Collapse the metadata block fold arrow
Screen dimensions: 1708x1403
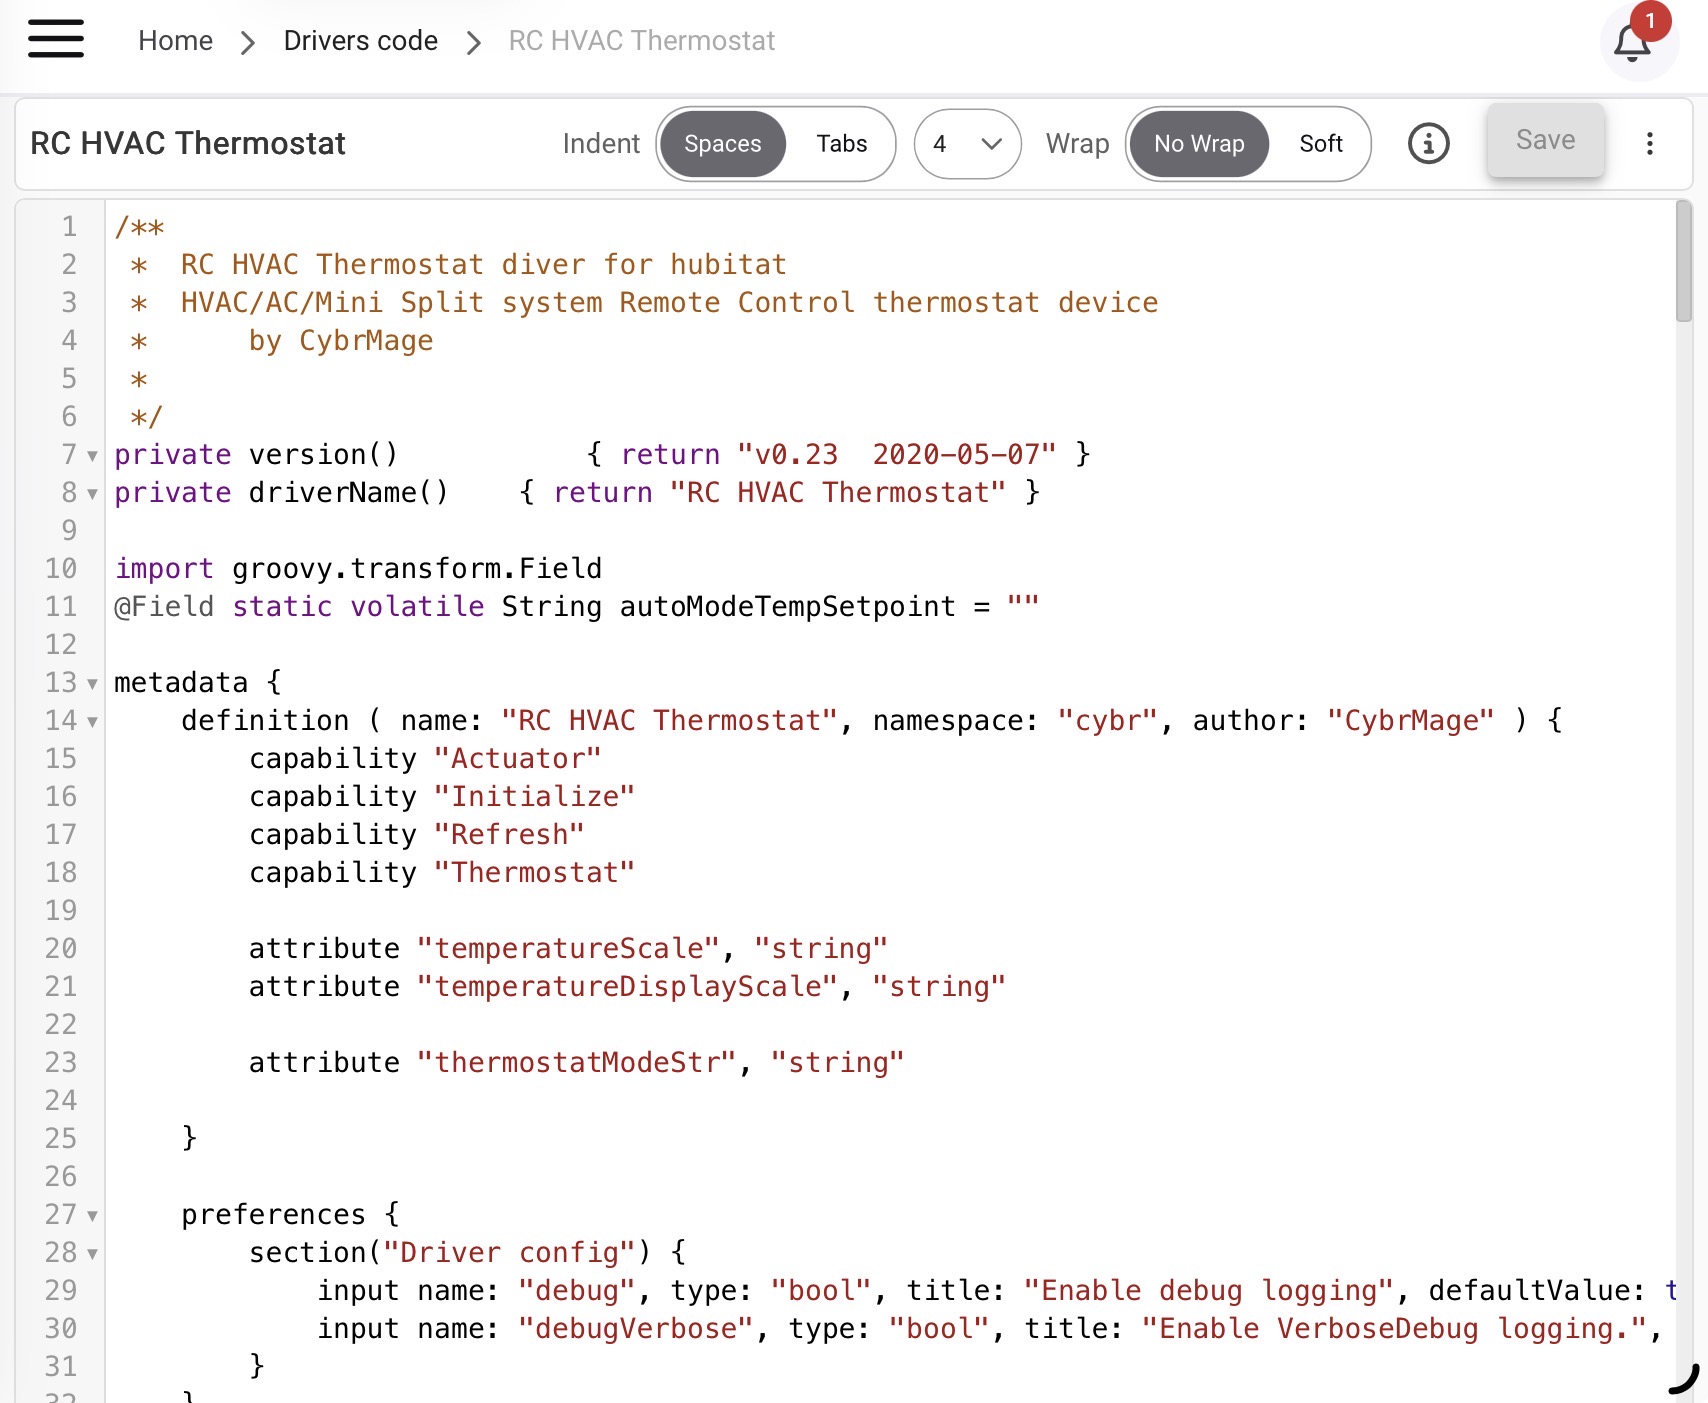tap(93, 684)
